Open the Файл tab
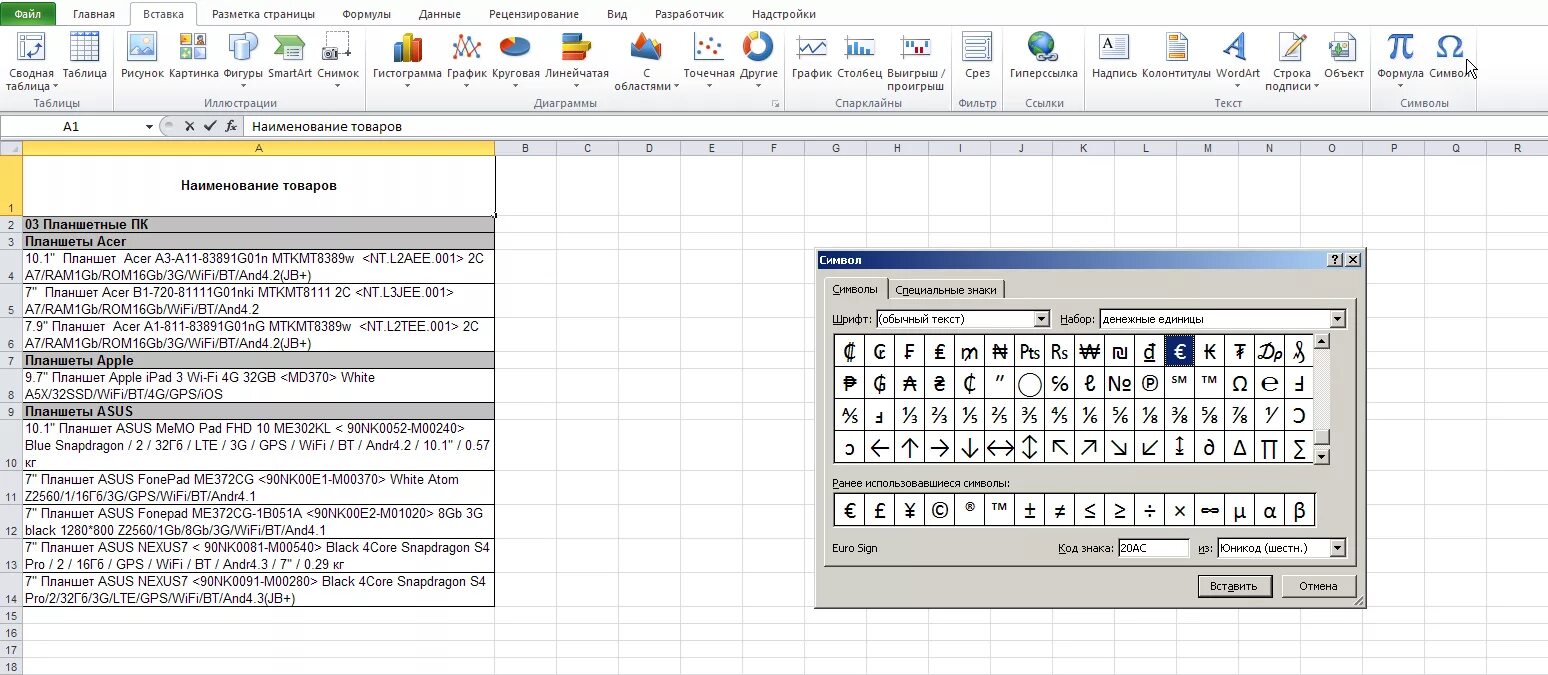This screenshot has height=675, width=1548. coord(28,14)
